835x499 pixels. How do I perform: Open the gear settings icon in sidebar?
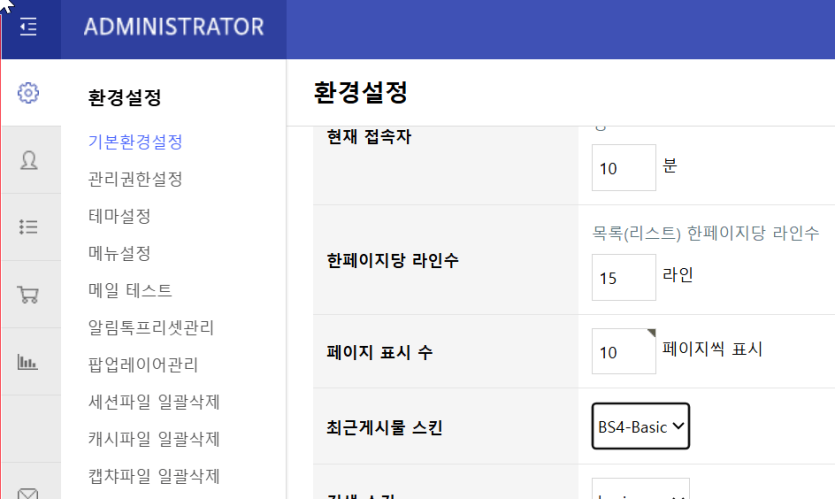click(x=28, y=93)
